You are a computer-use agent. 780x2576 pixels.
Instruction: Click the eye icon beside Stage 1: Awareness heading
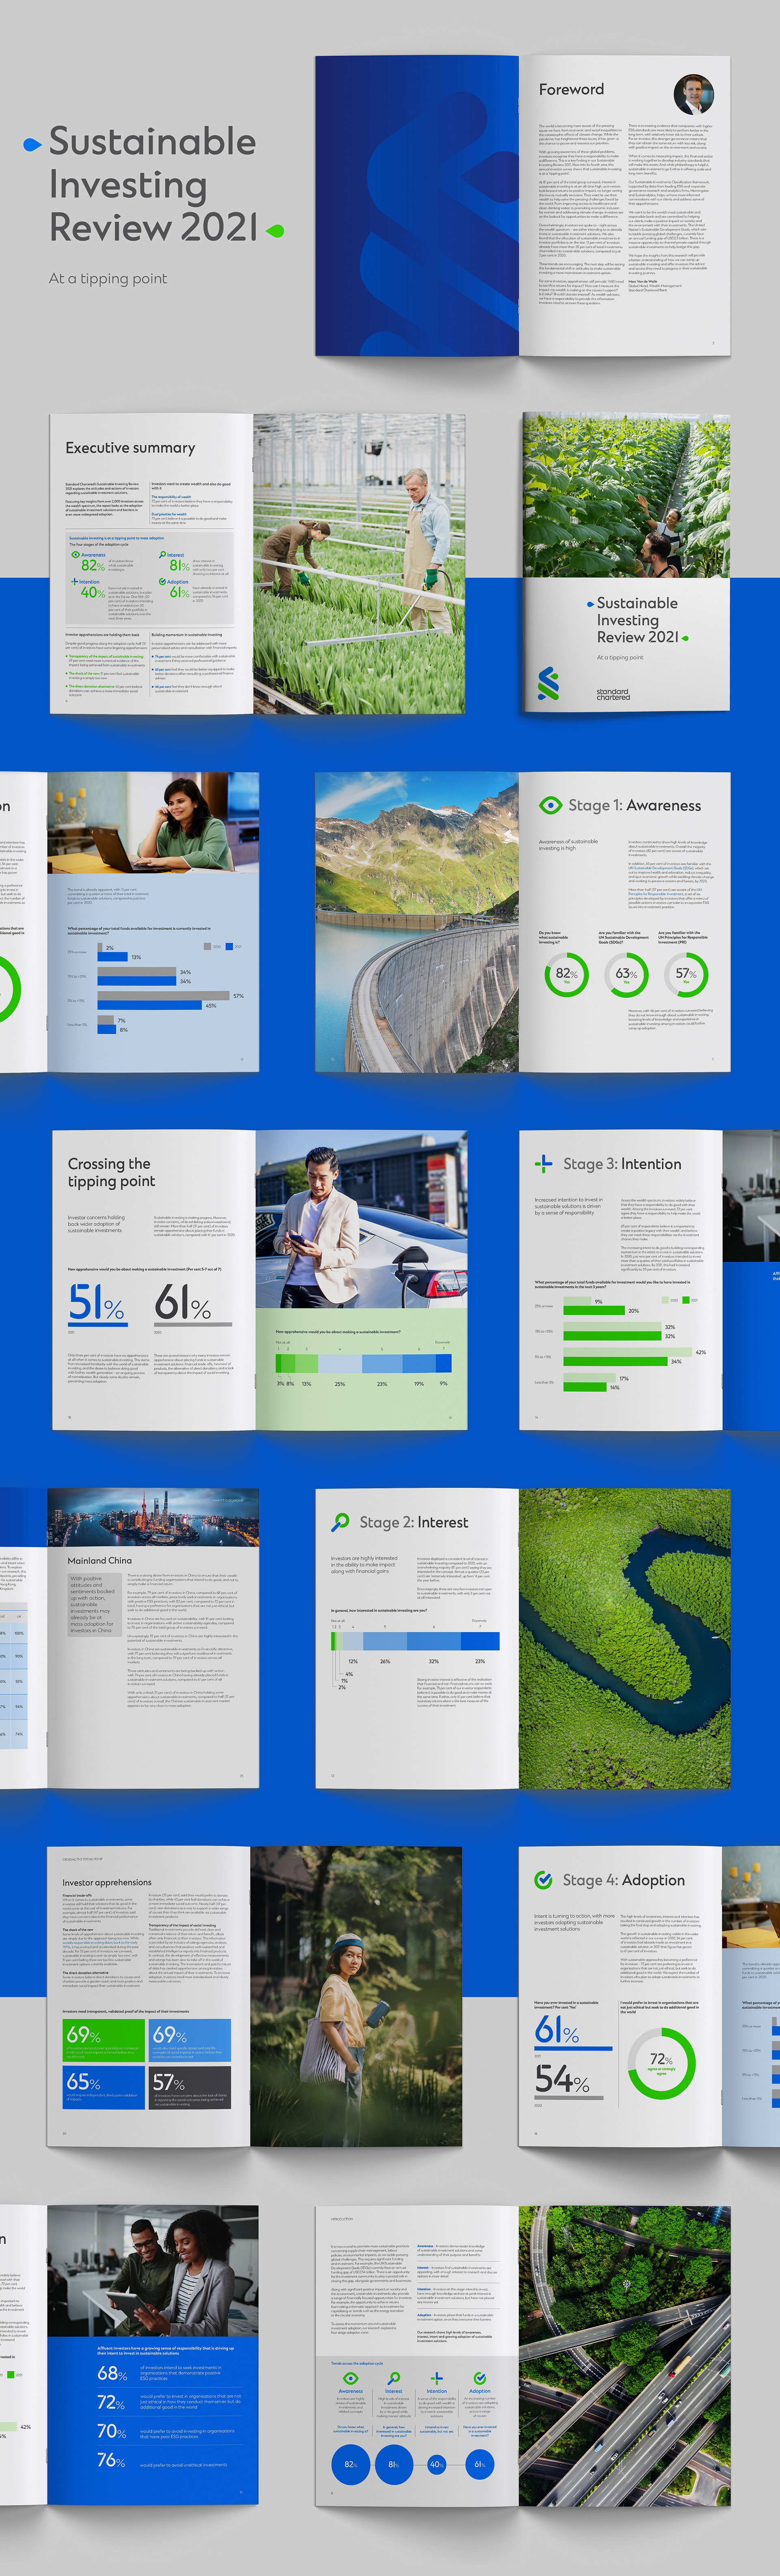coord(550,805)
